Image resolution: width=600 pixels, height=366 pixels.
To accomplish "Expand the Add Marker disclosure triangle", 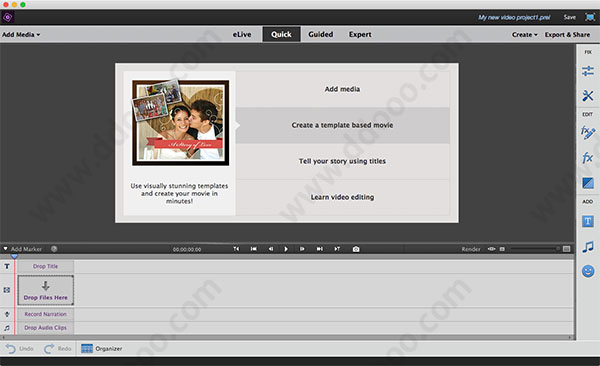I will click(x=5, y=249).
